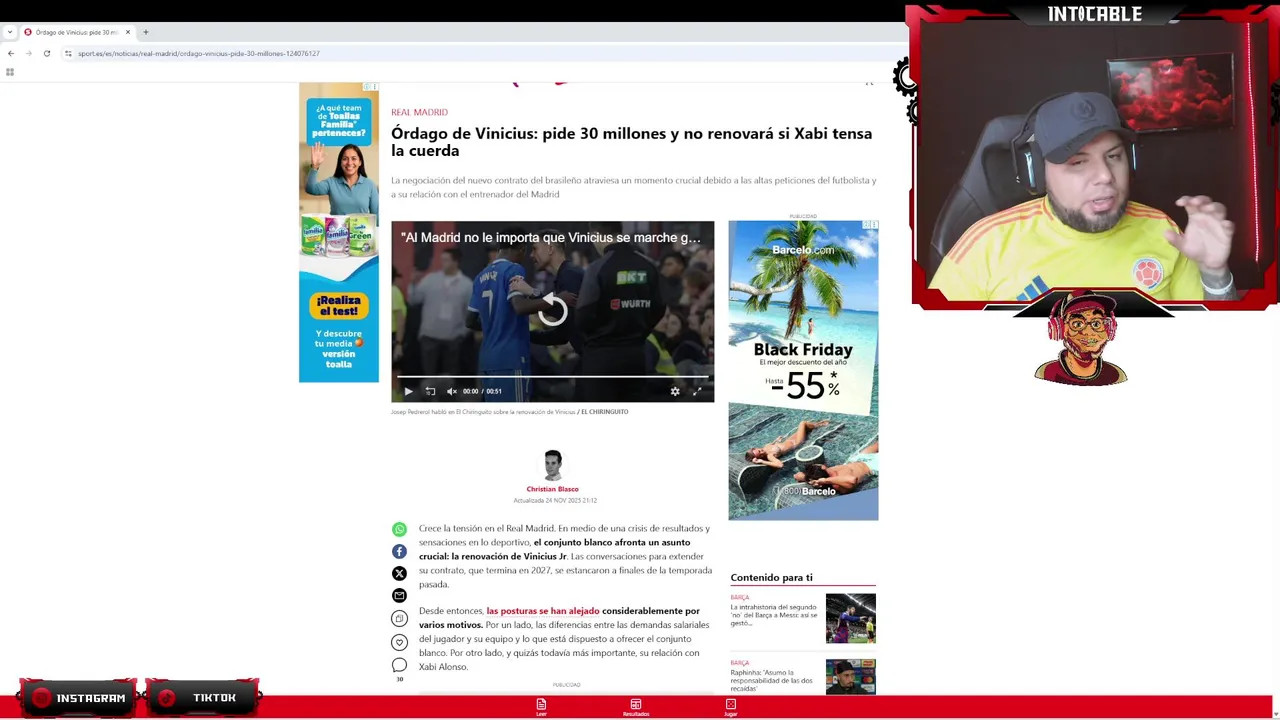This screenshot has width=1280, height=720.
Task: Click the ¡Realiza el test! ad button
Action: [339, 305]
